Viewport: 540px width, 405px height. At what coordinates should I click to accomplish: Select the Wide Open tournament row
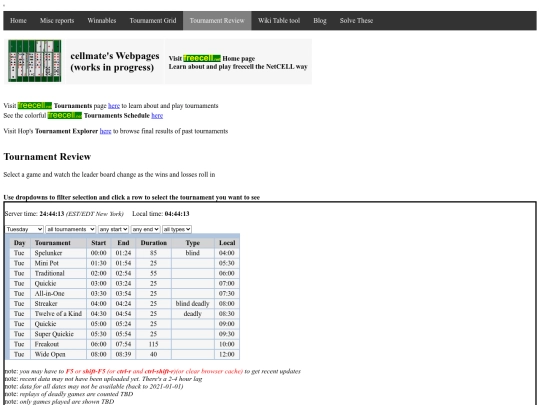coord(124,354)
